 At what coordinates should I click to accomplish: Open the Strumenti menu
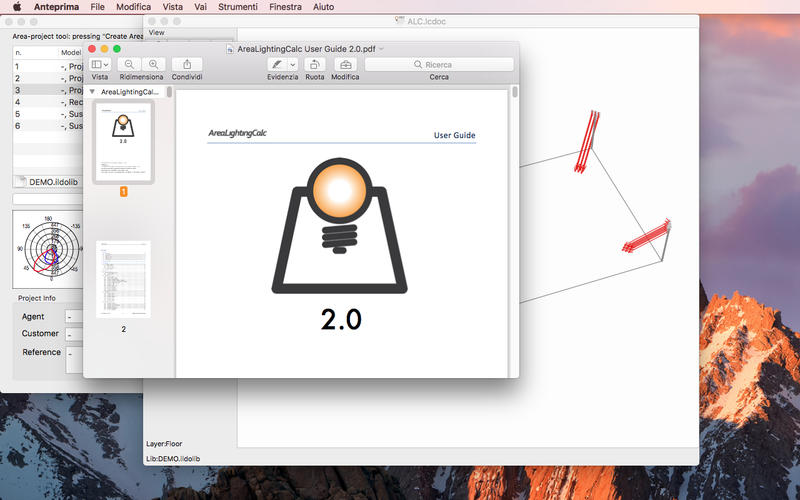click(238, 7)
